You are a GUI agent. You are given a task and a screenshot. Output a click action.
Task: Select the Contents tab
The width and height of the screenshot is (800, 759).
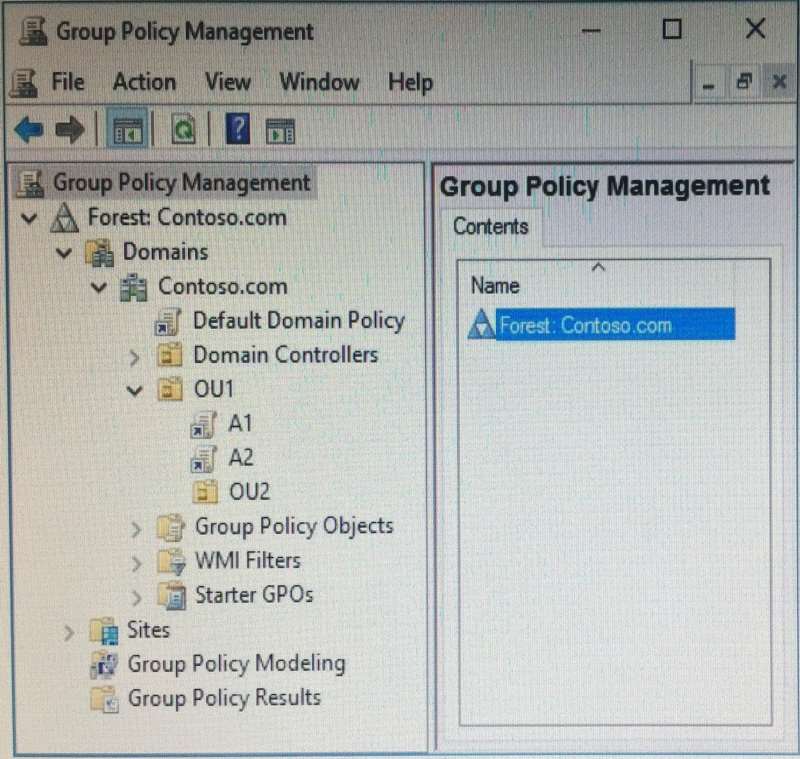point(491,226)
